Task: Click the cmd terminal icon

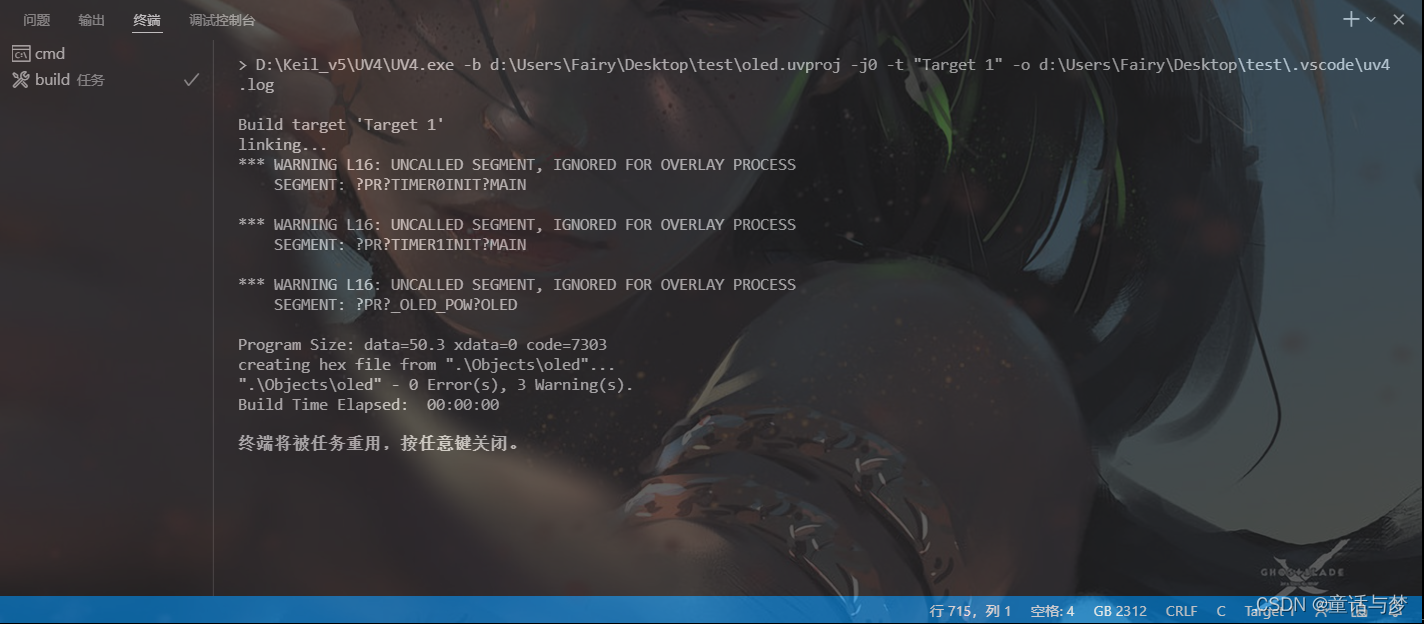Action: coord(20,54)
